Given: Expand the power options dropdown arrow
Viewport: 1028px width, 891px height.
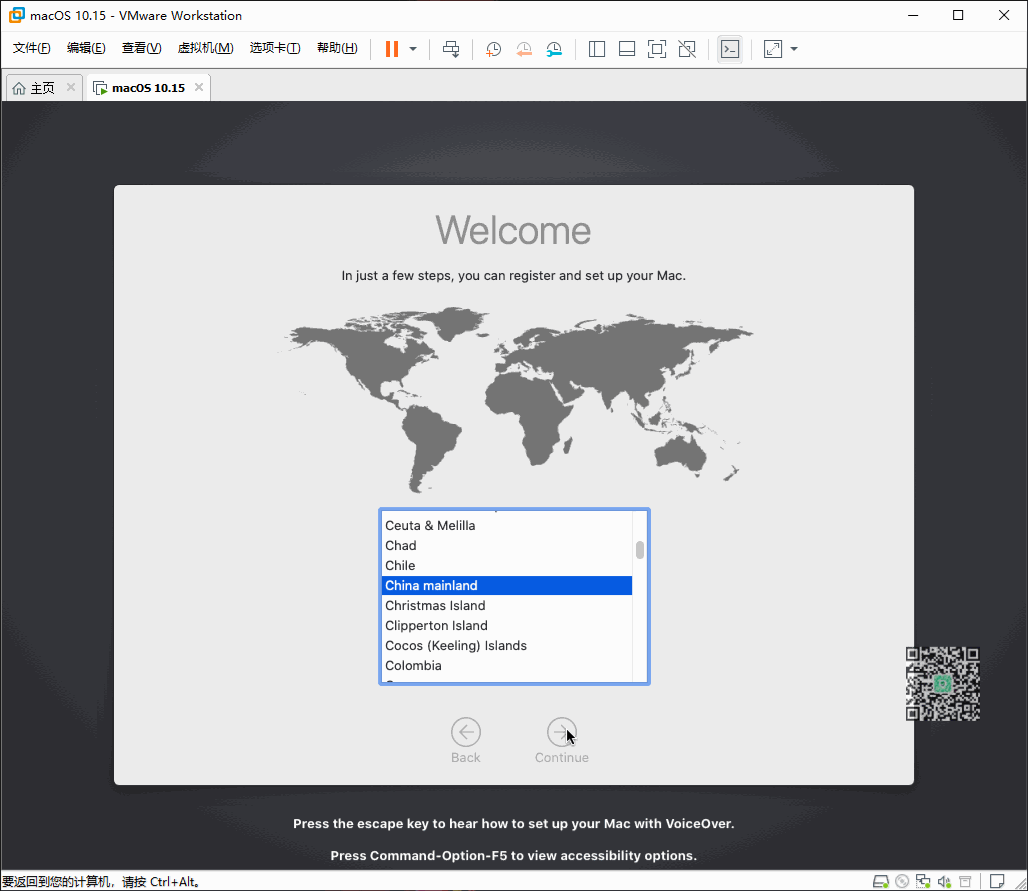Looking at the screenshot, I should [x=413, y=49].
